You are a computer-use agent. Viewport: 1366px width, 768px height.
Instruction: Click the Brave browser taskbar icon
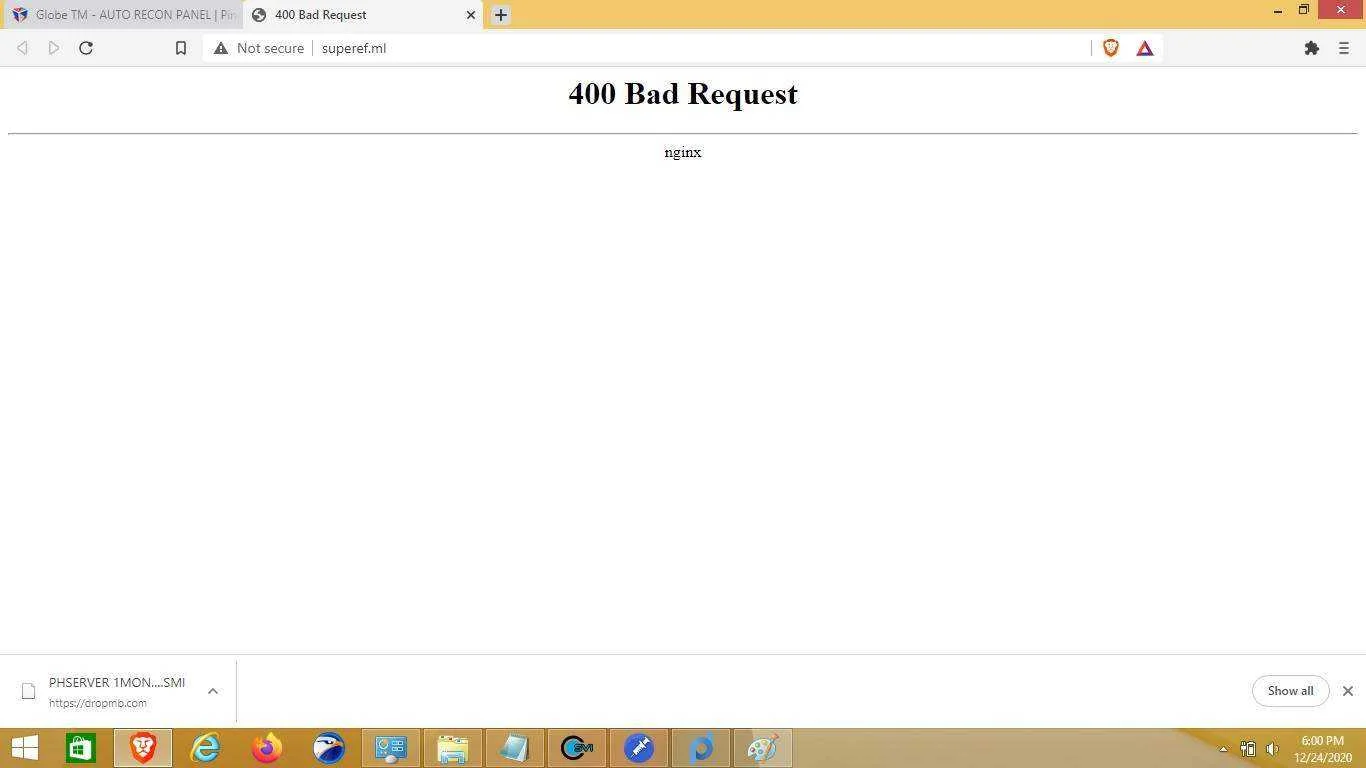click(142, 748)
